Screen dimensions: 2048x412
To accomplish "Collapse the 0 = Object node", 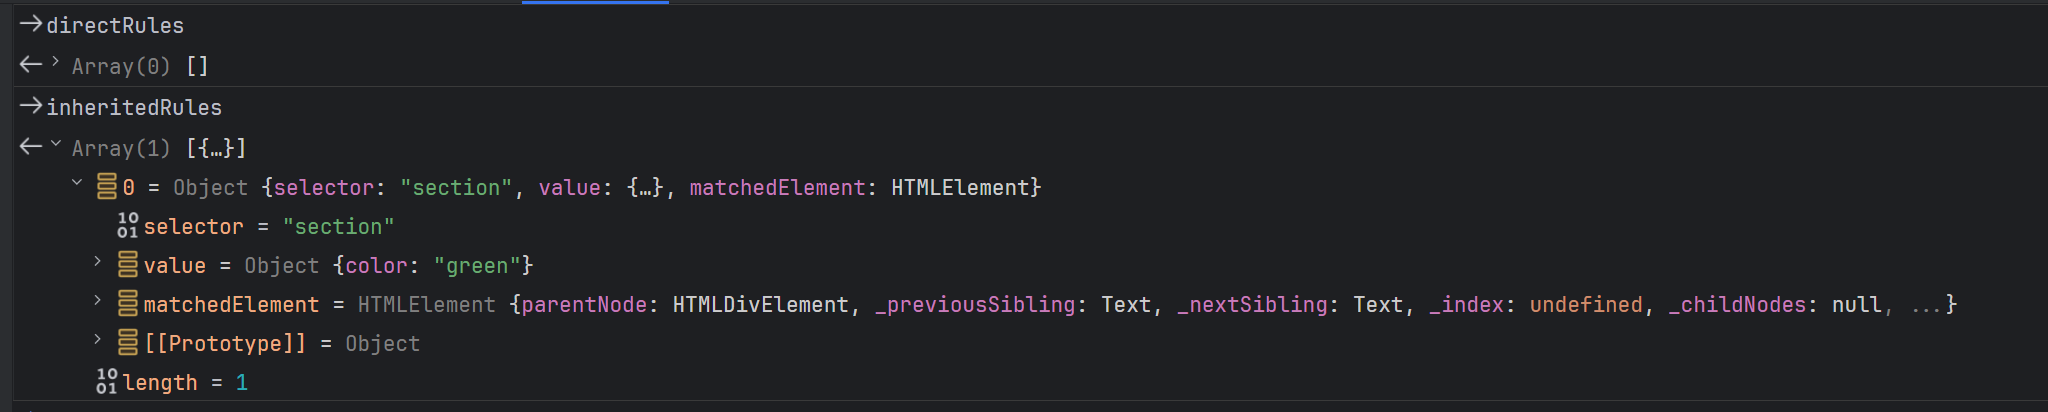I will (x=77, y=183).
